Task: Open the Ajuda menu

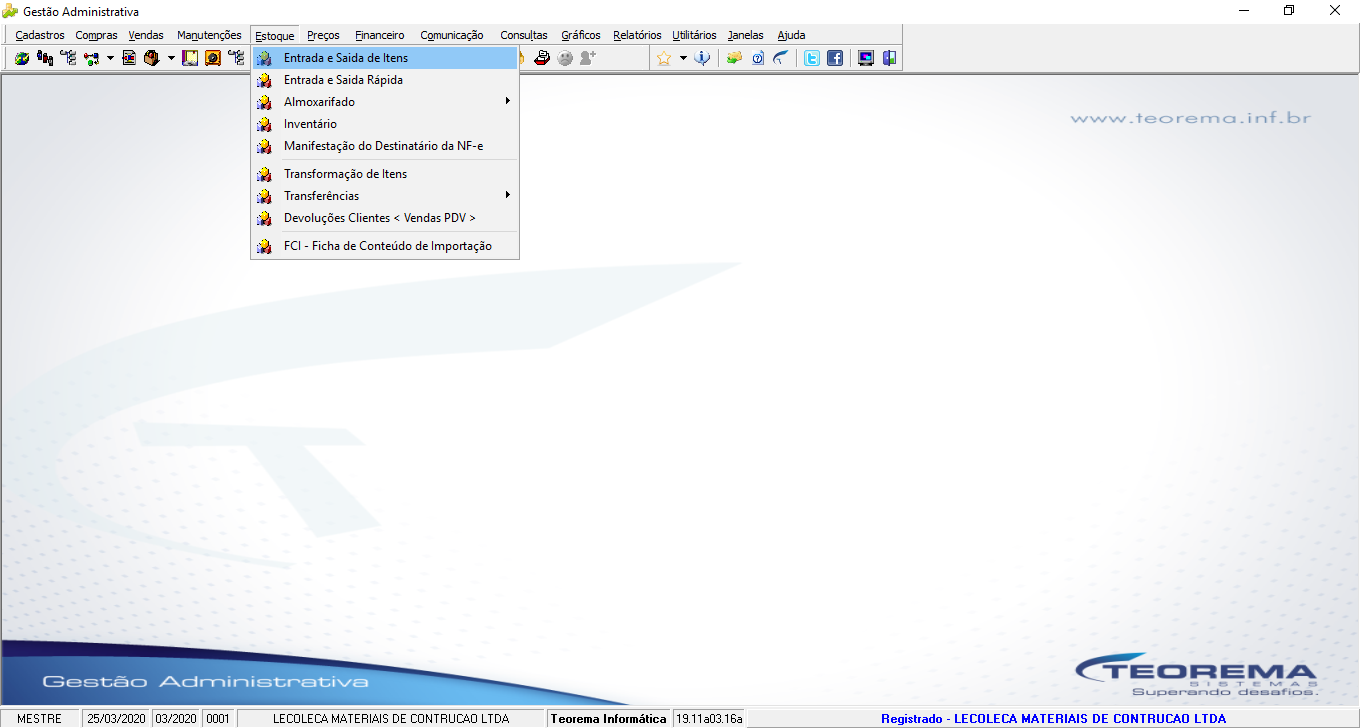Action: click(x=791, y=35)
